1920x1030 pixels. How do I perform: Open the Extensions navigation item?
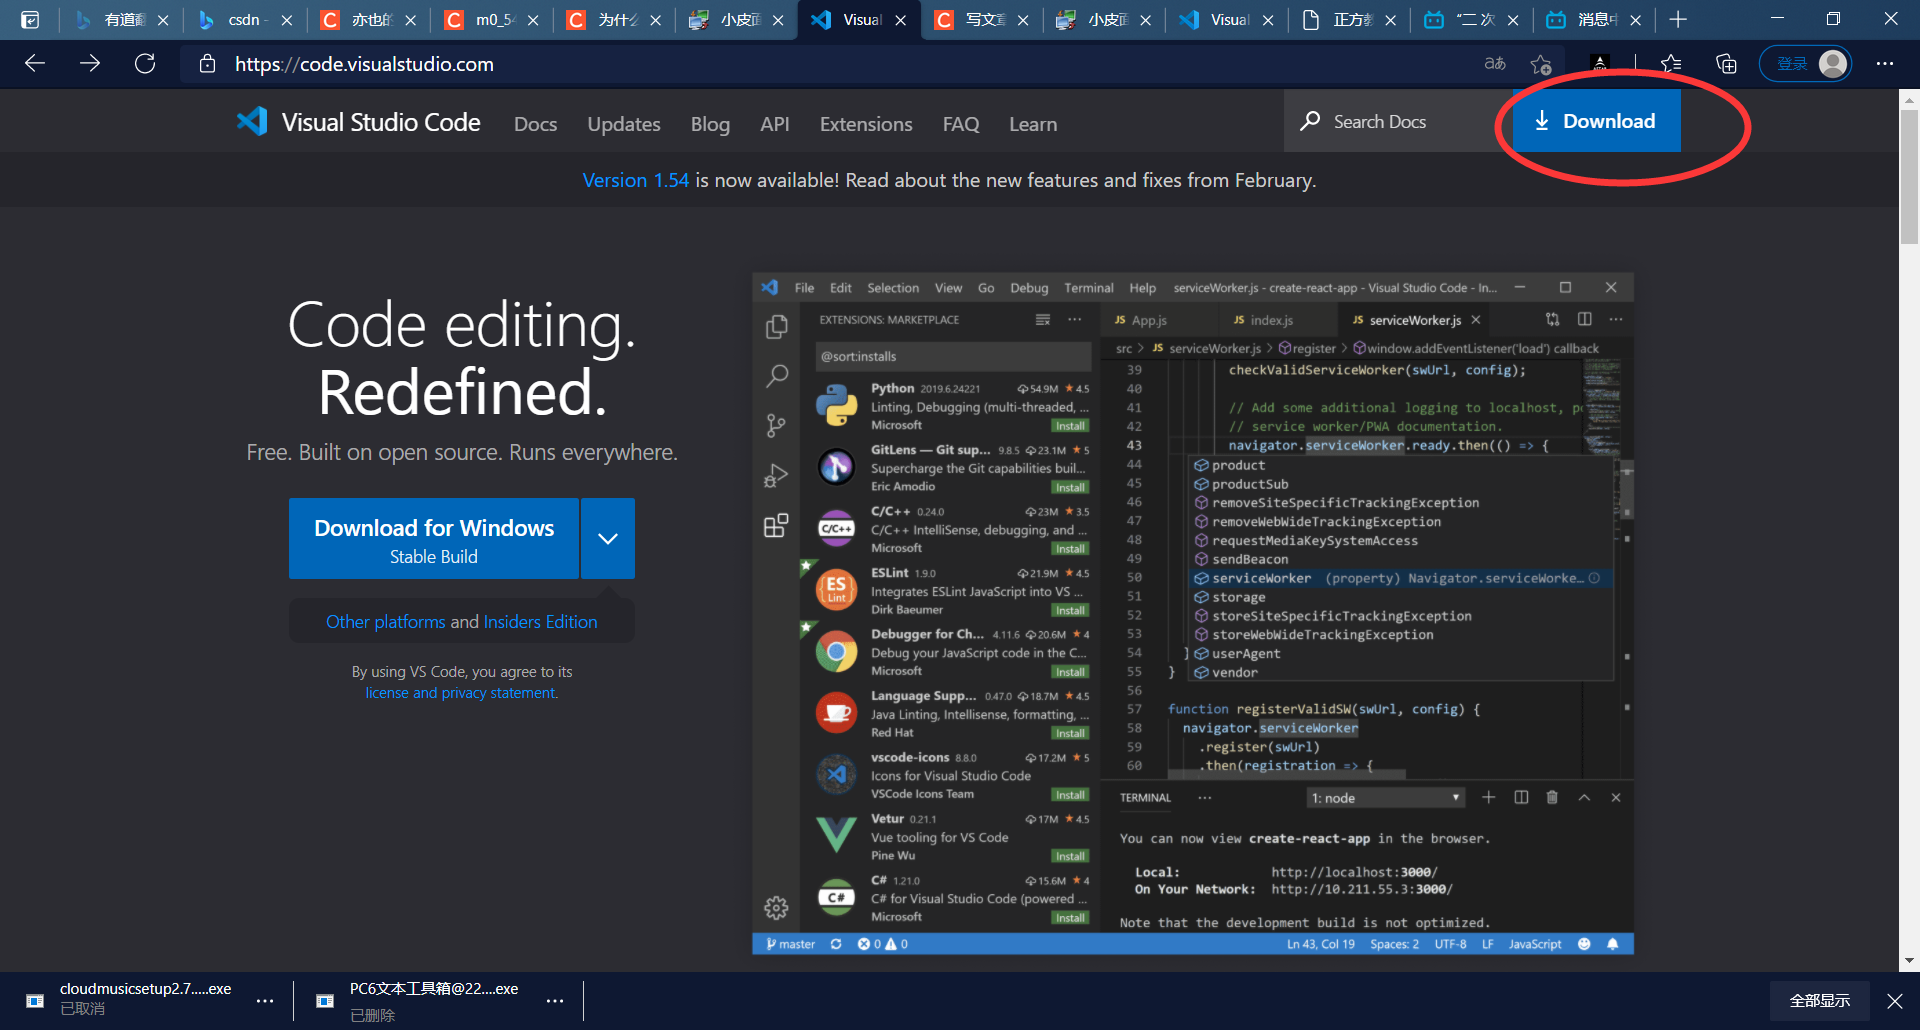click(x=866, y=124)
